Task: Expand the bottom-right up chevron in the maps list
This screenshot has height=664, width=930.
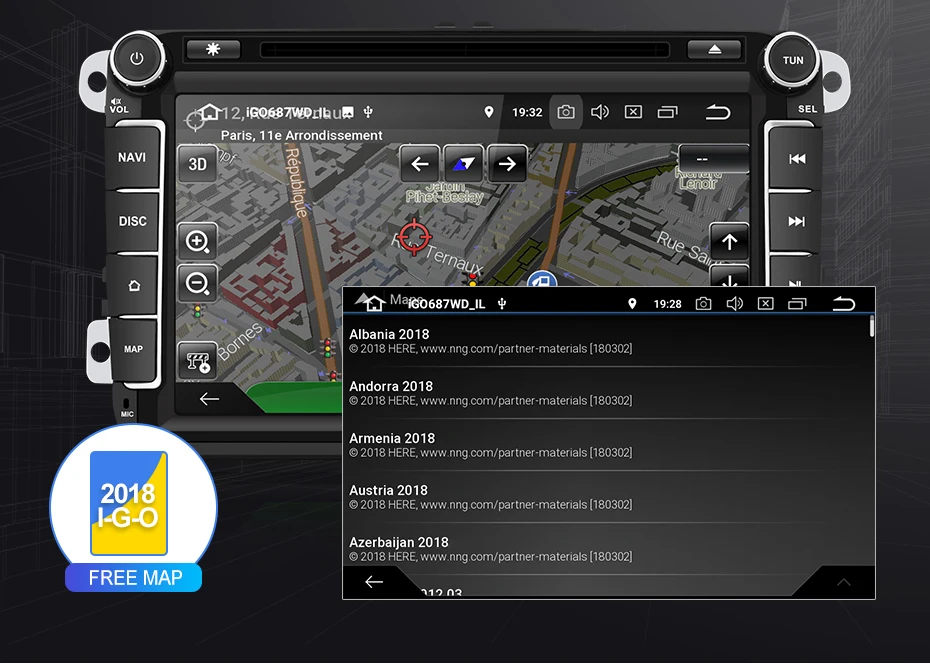Action: (x=843, y=582)
